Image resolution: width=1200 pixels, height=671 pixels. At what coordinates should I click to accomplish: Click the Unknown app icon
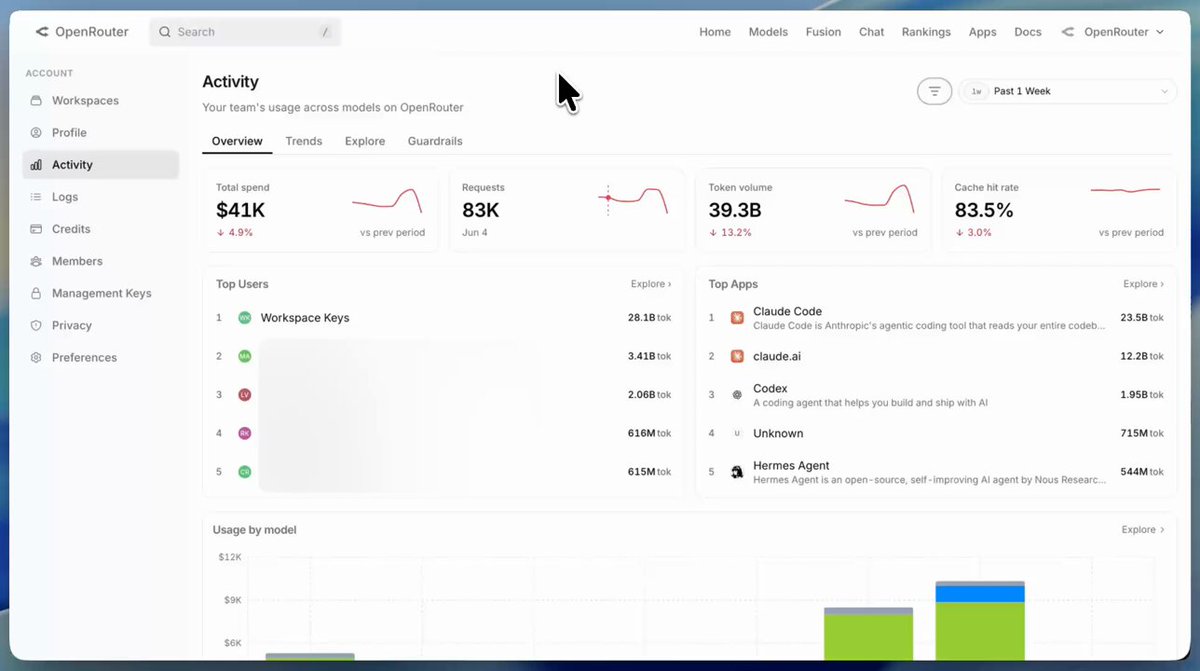[737, 433]
